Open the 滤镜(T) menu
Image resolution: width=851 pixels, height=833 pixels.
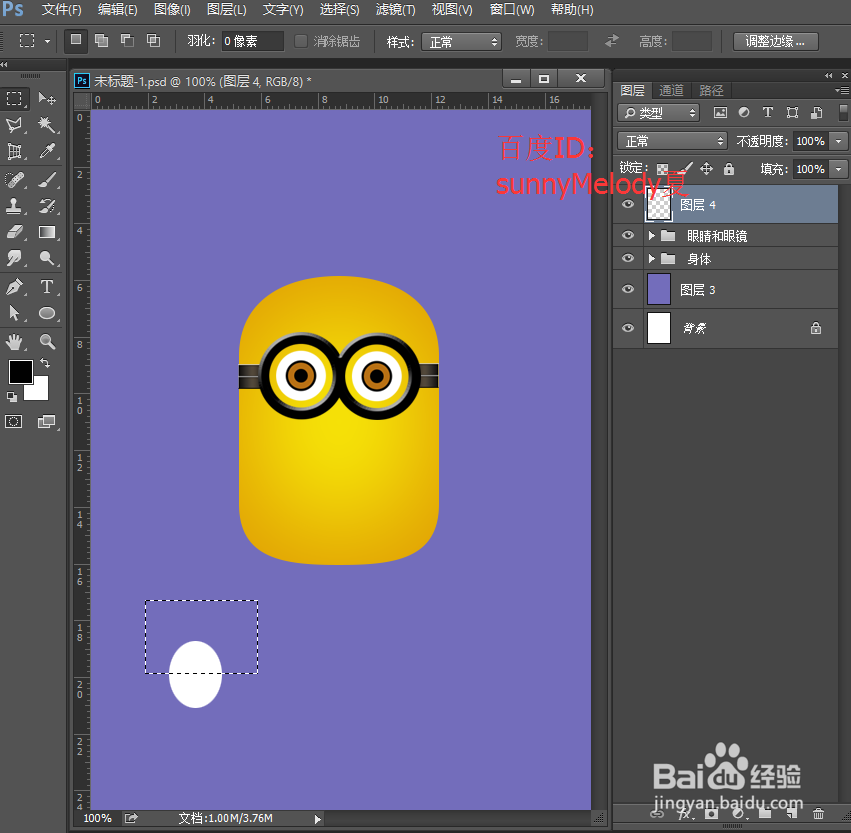(x=396, y=10)
